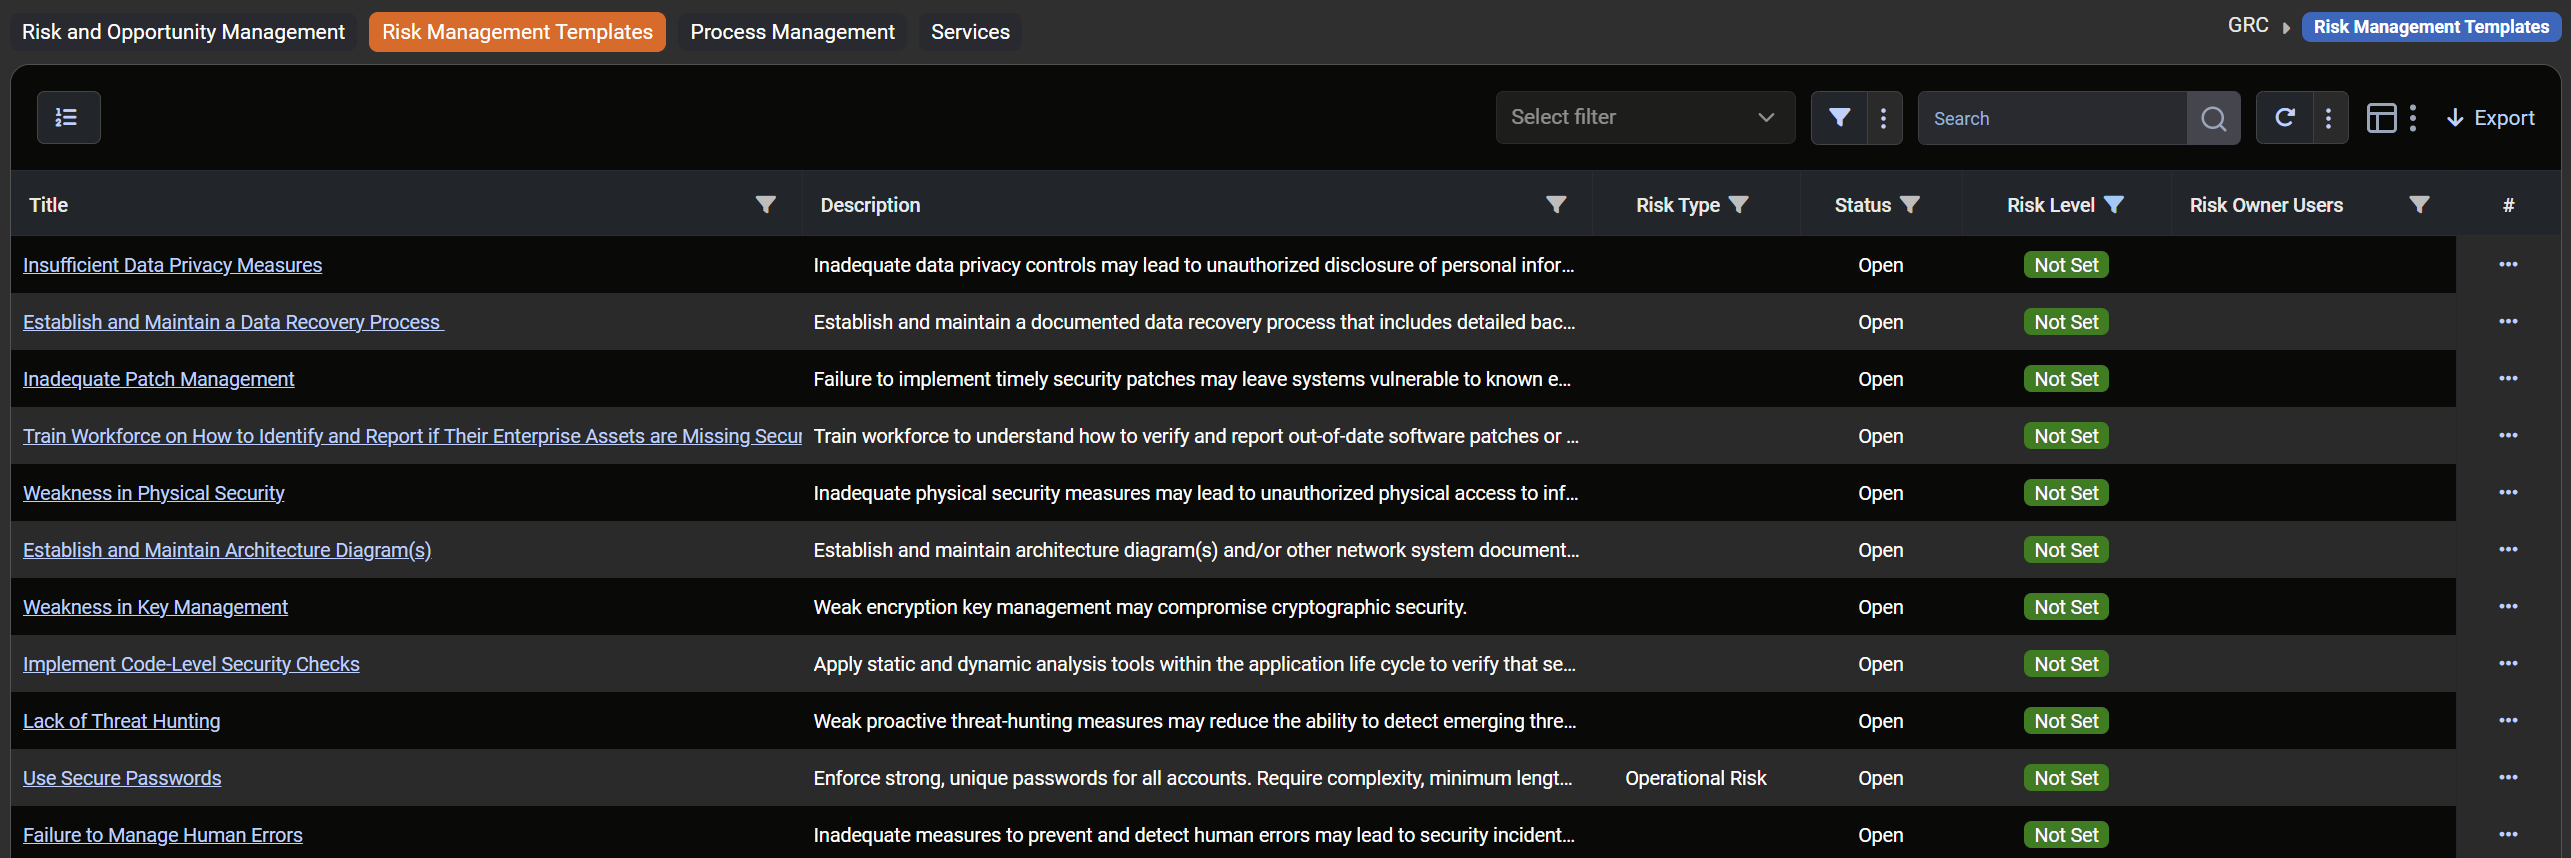Click the funnel filter button in toolbar
Viewport: 2571px width, 858px height.
click(x=1838, y=118)
